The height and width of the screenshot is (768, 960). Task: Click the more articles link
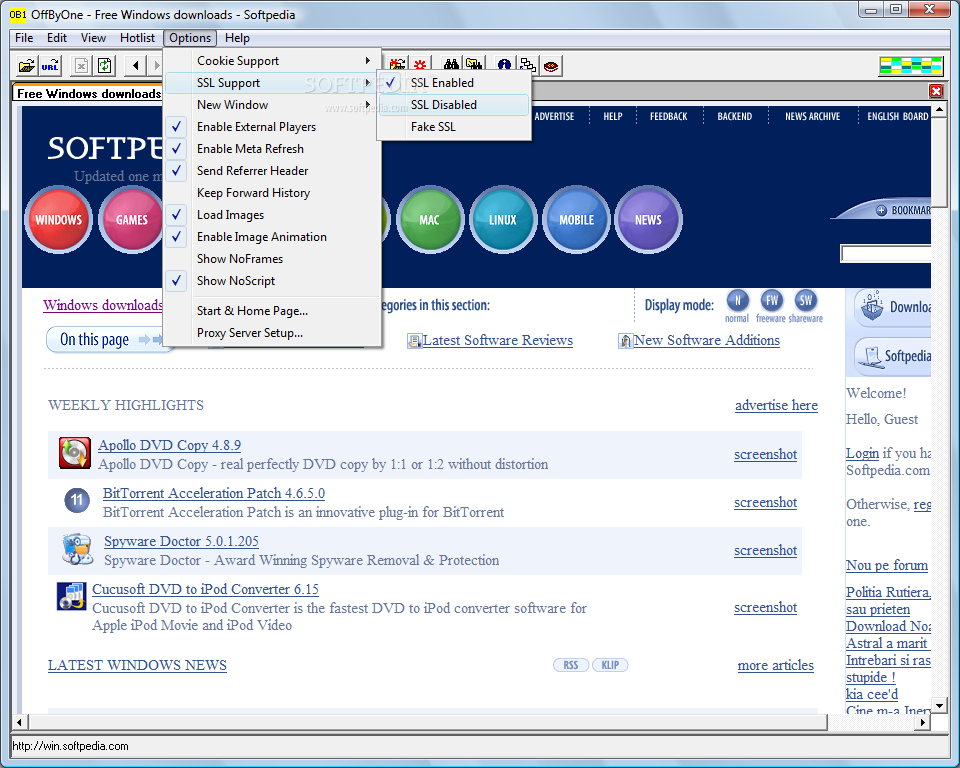click(776, 666)
